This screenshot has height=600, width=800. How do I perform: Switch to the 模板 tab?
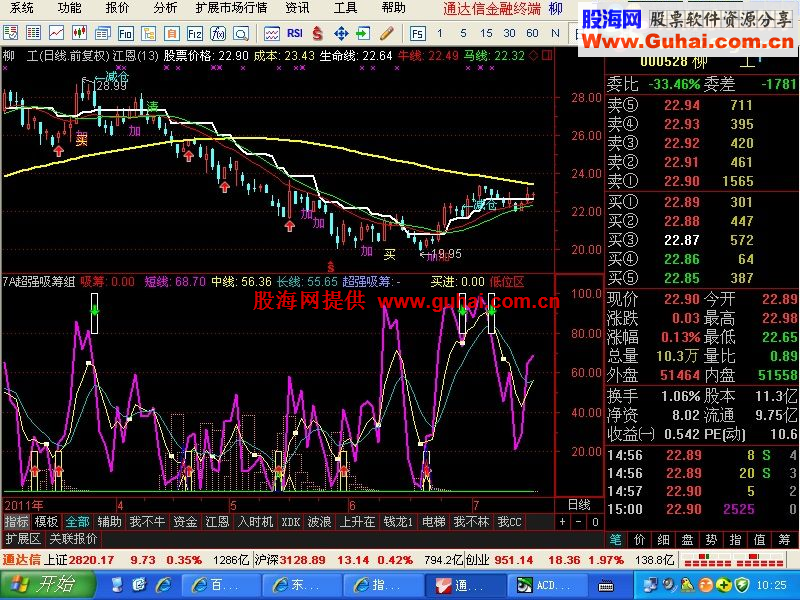(46, 521)
